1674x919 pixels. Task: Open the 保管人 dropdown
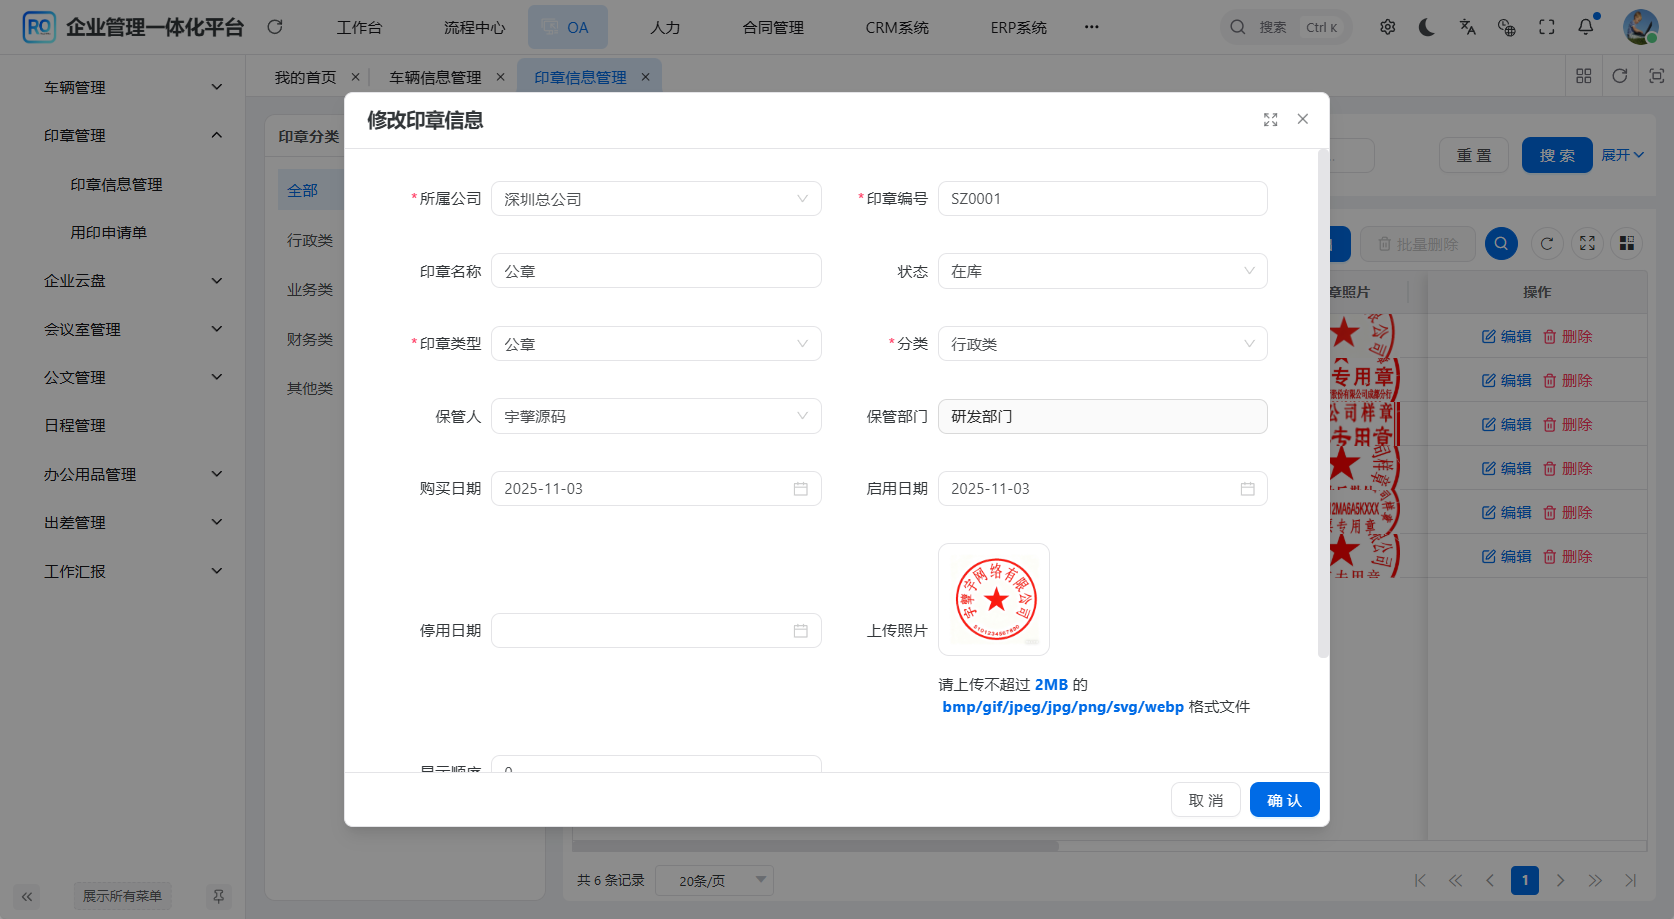656,416
